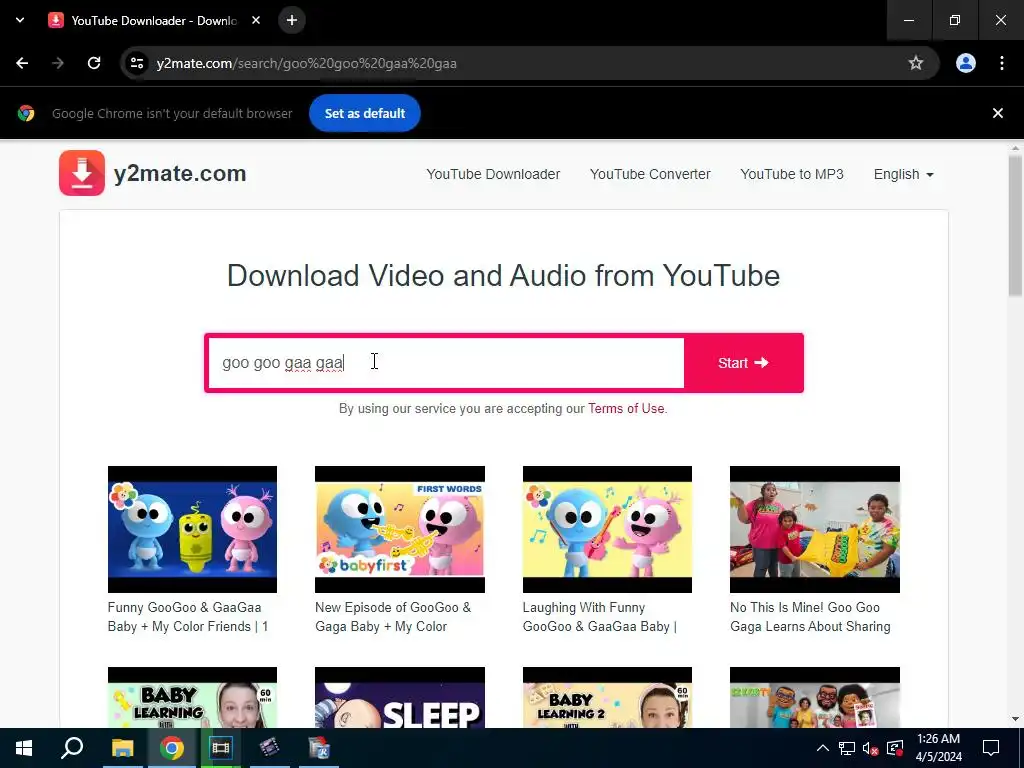Image resolution: width=1024 pixels, height=768 pixels.
Task: Click the y2mate red download logo icon
Action: pos(82,173)
